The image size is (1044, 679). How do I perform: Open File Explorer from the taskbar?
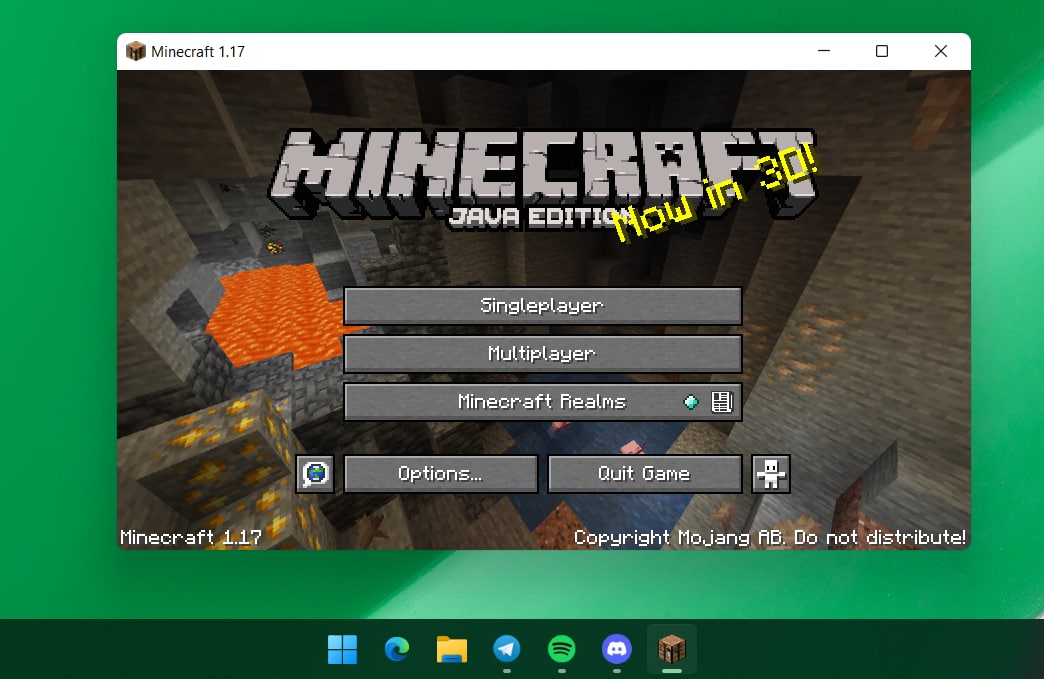pos(452,649)
